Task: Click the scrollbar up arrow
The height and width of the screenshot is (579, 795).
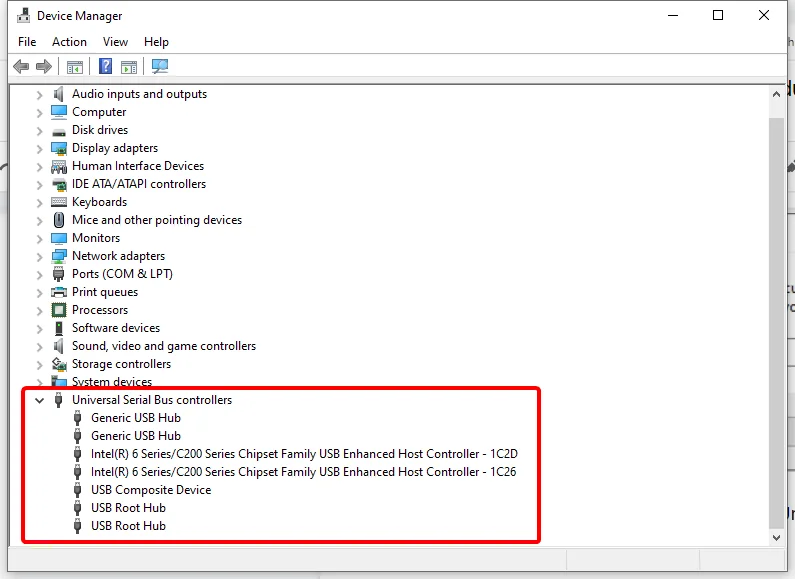Action: (x=776, y=94)
